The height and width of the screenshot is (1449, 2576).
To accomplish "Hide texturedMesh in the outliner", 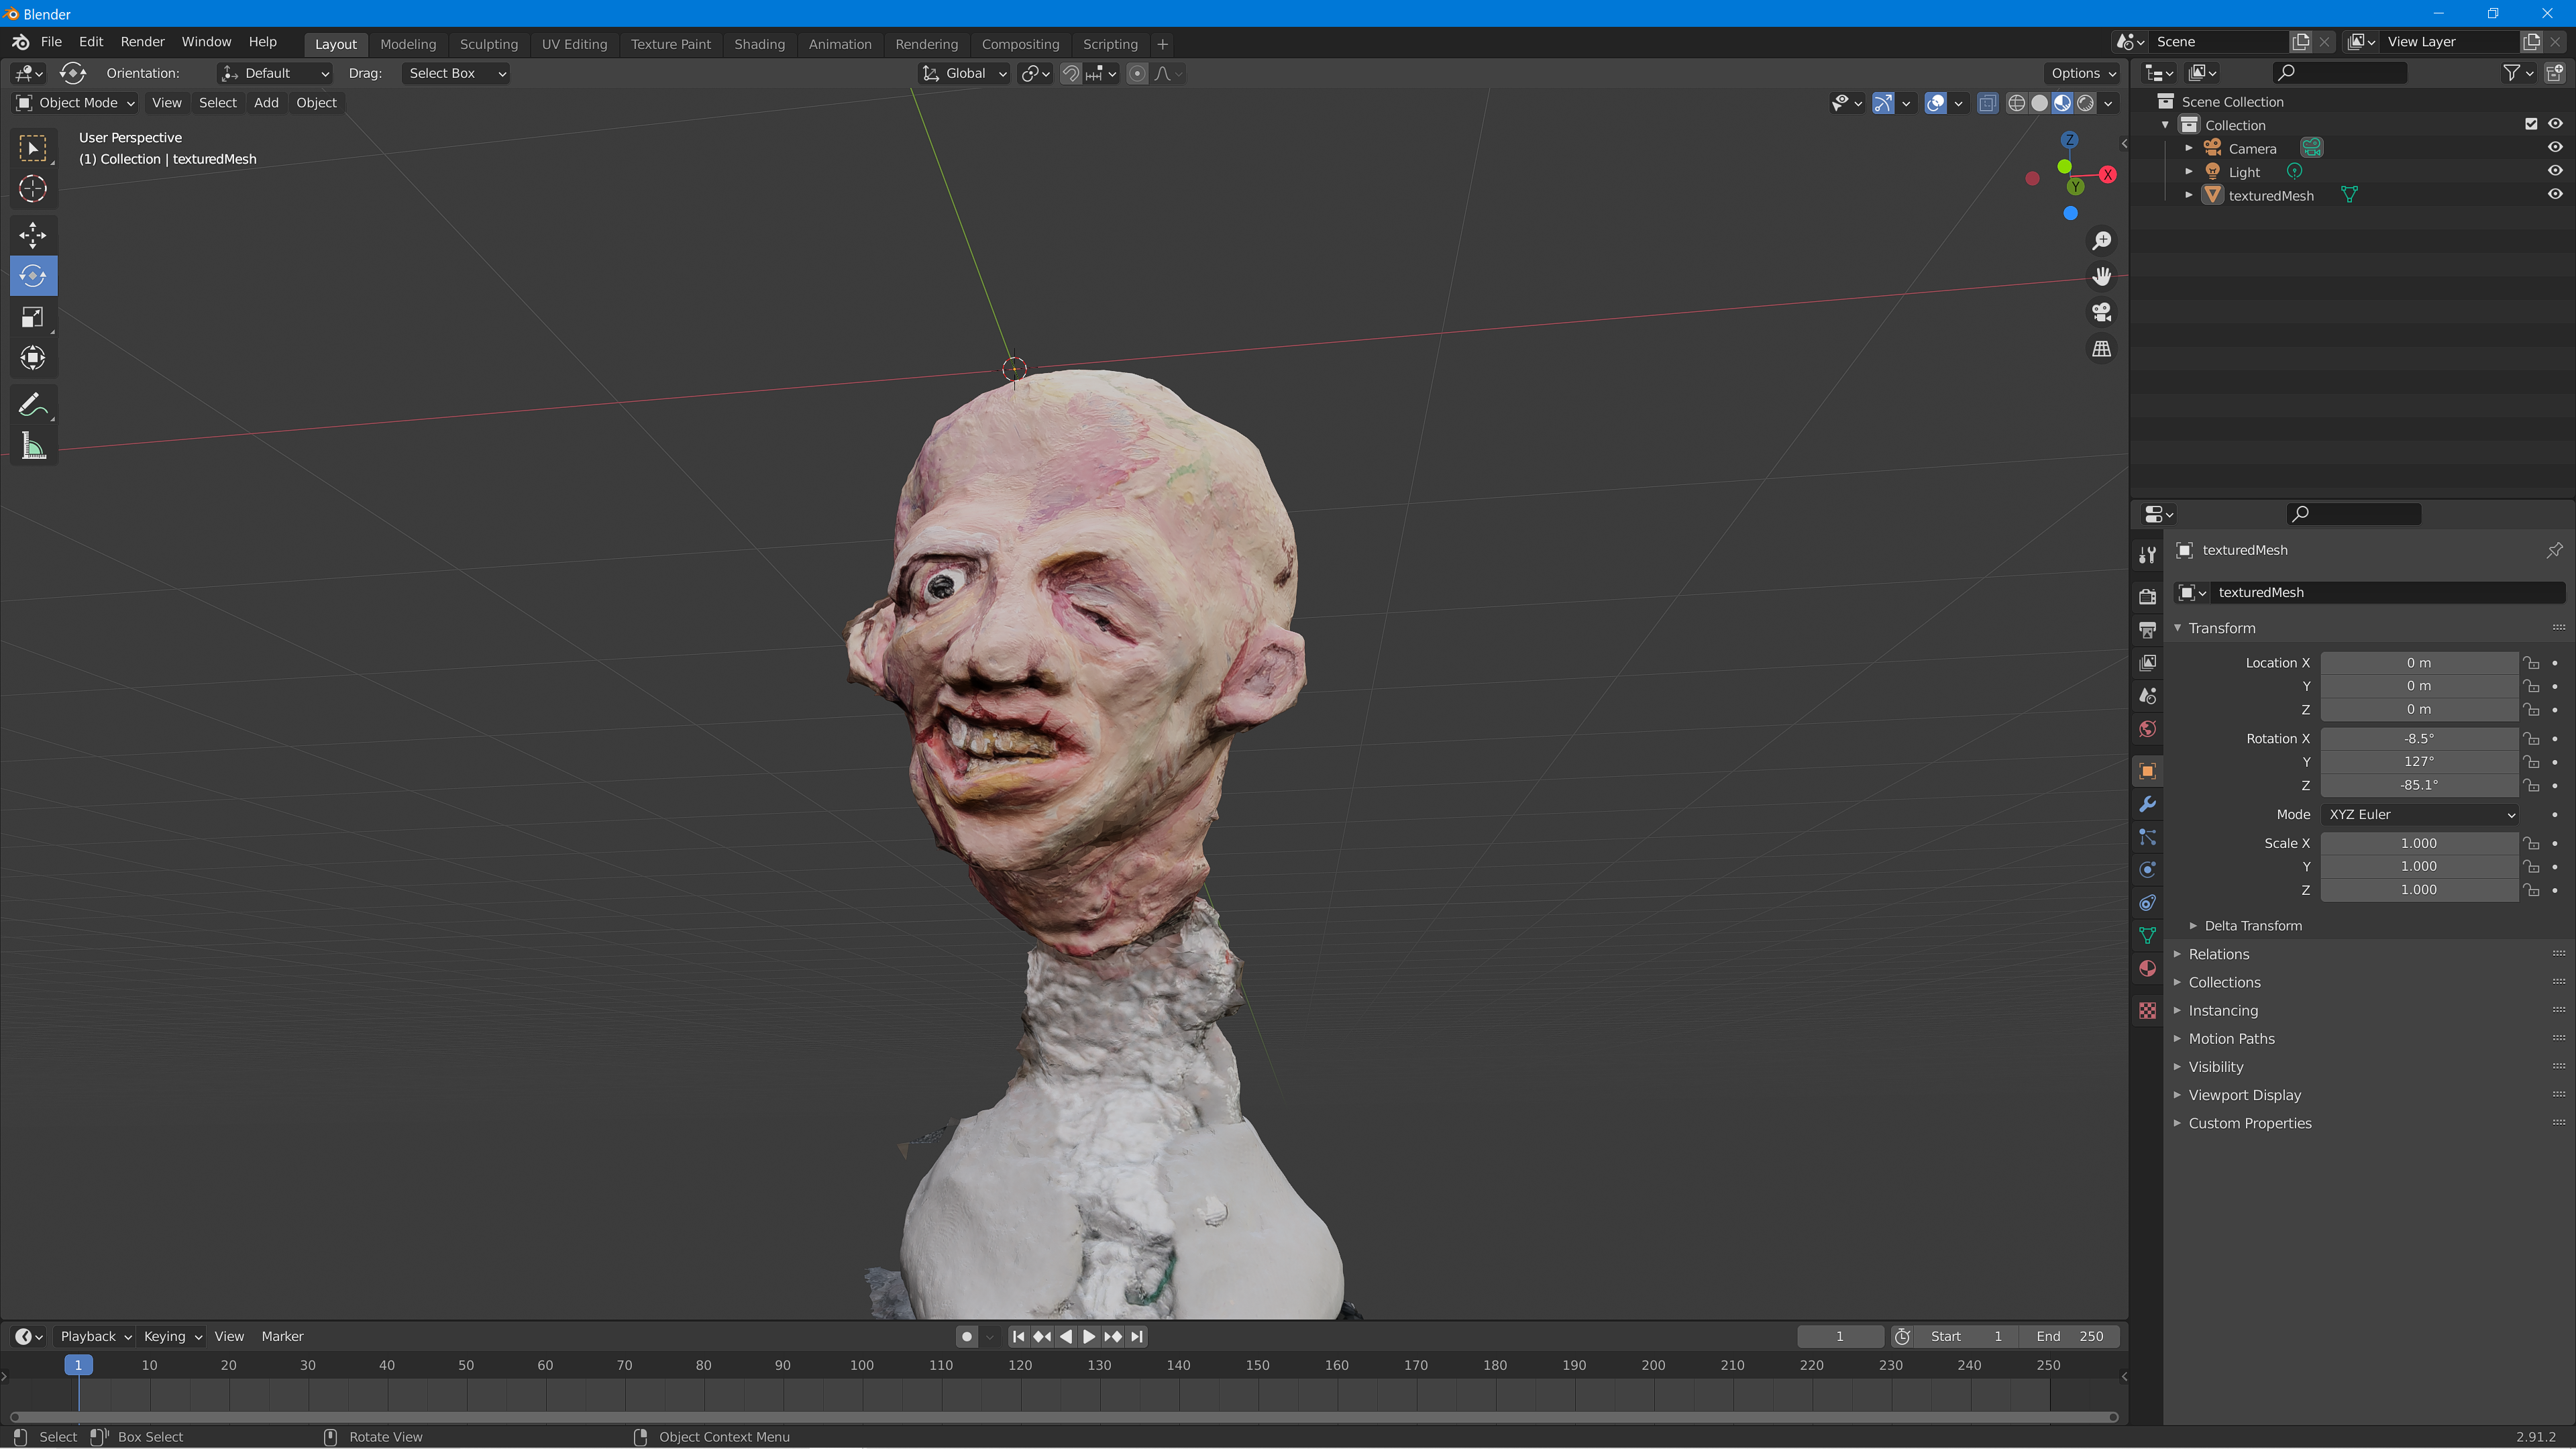I will [x=2555, y=195].
